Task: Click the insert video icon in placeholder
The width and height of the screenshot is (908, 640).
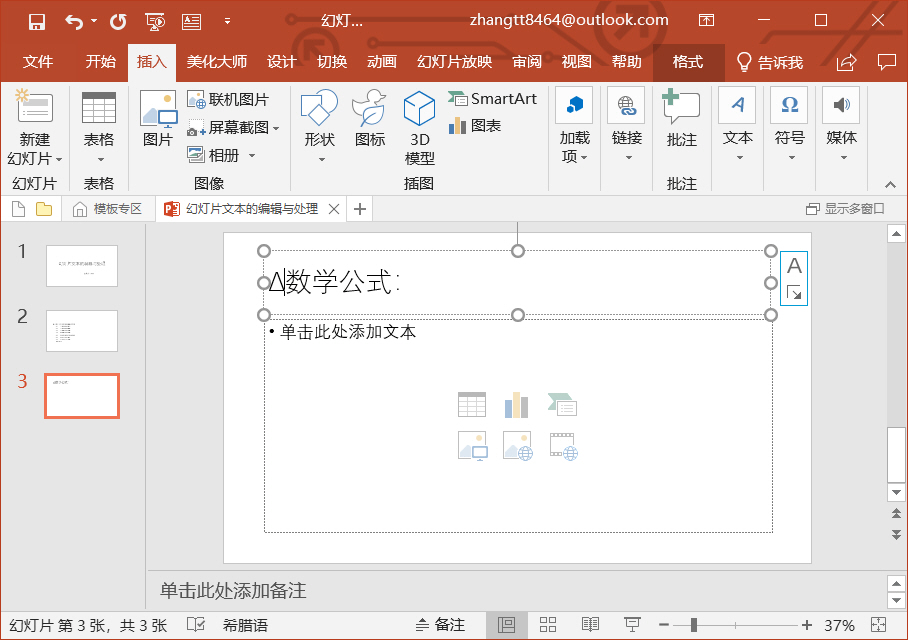Action: pyautogui.click(x=563, y=445)
